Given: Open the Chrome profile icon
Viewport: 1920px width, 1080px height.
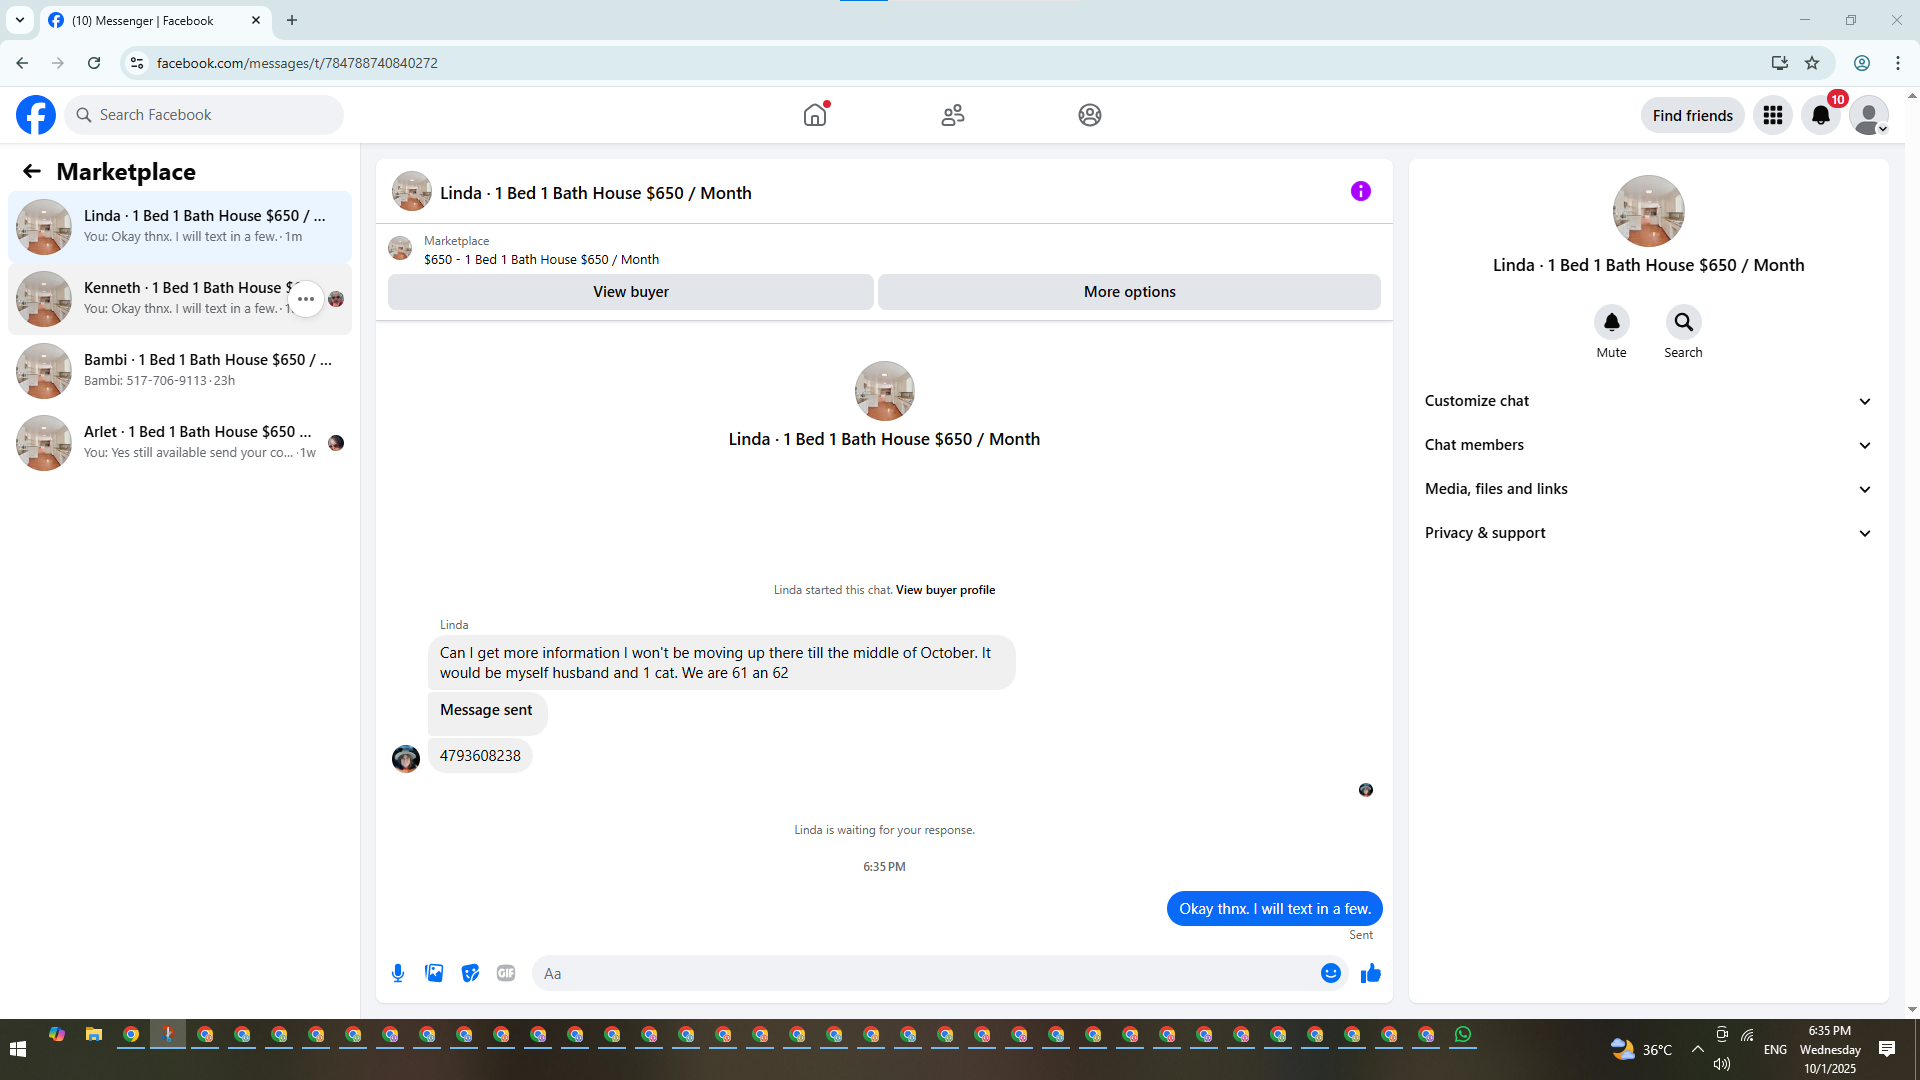Looking at the screenshot, I should (x=1862, y=63).
